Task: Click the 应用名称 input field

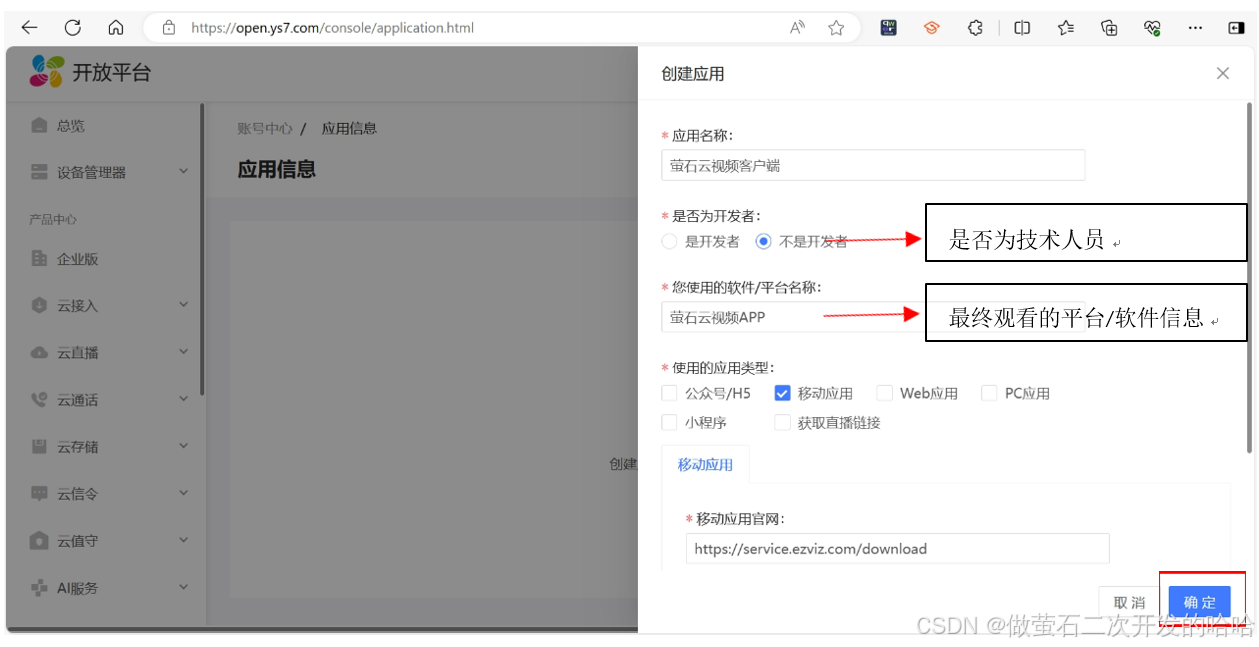Action: (x=873, y=165)
